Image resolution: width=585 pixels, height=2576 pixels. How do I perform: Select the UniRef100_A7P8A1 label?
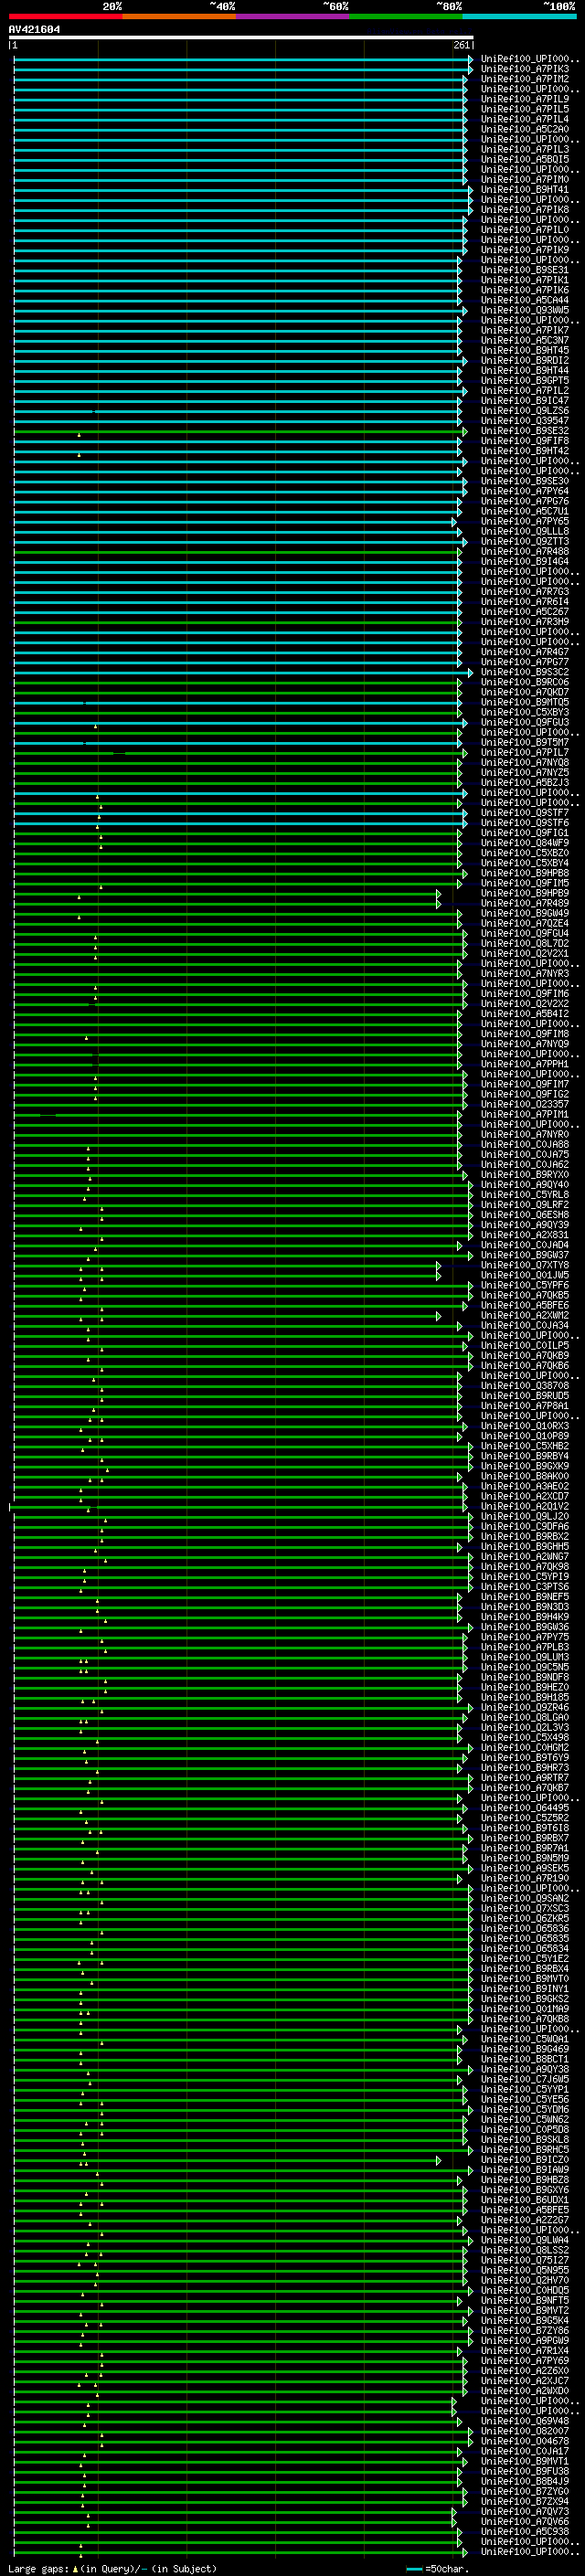coord(525,1405)
